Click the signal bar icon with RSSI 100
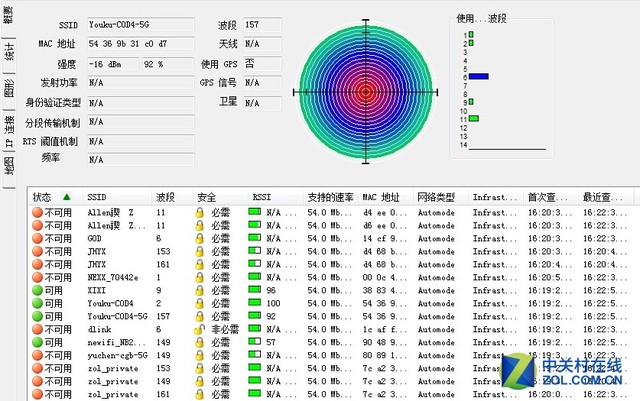The image size is (640, 401). coord(255,303)
